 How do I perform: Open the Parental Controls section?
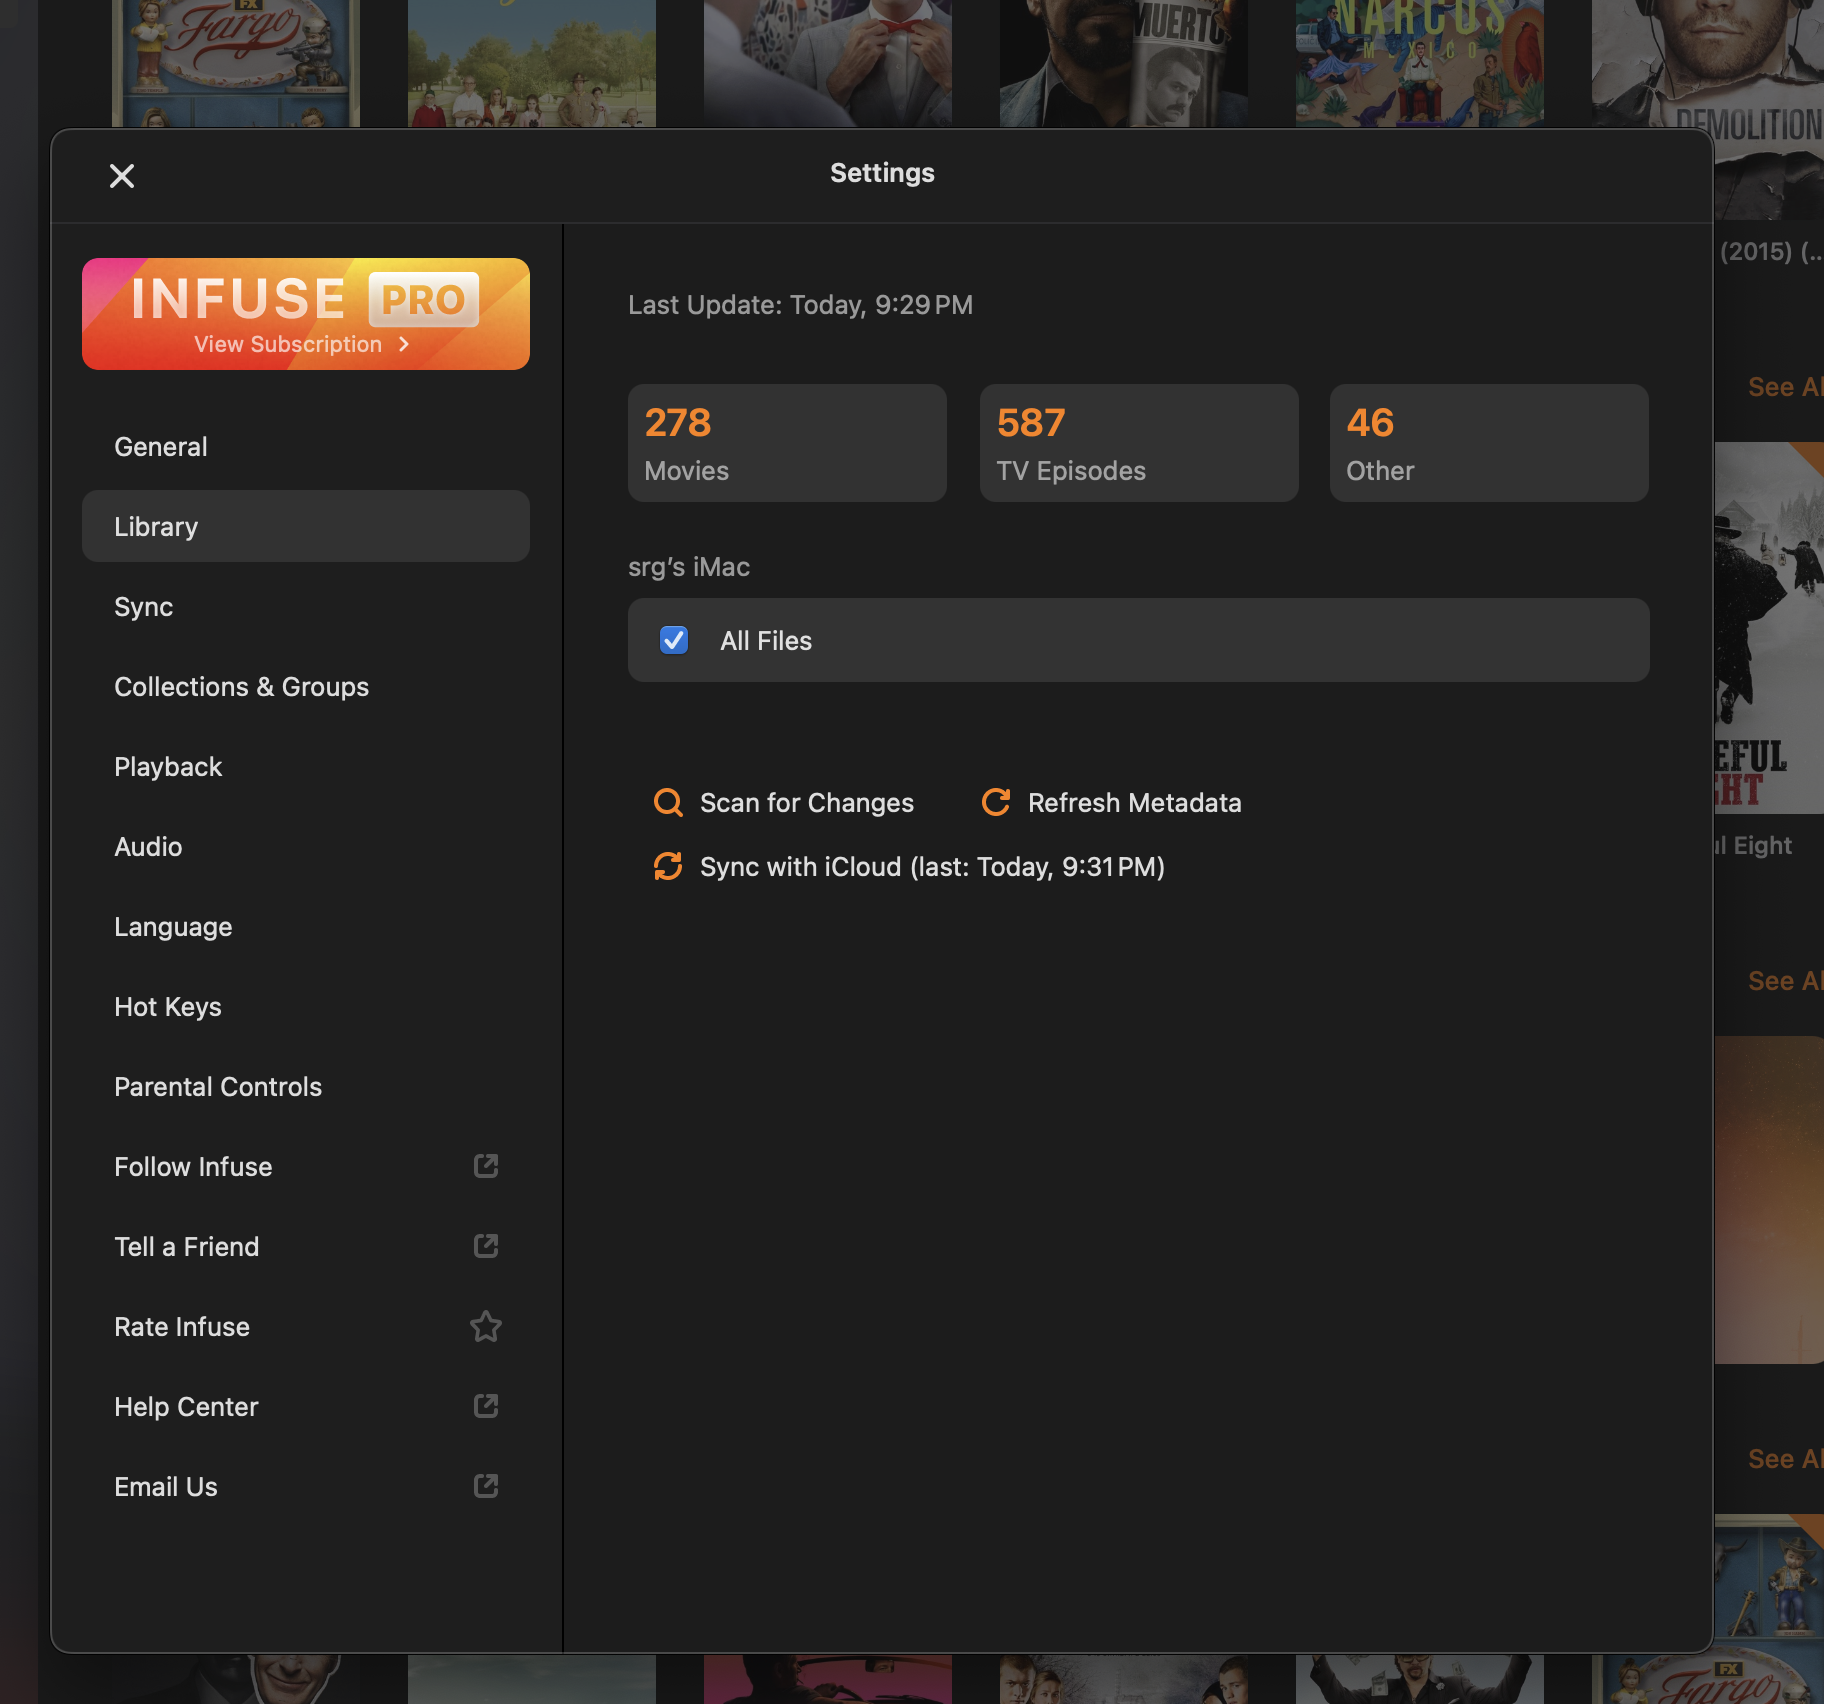point(306,1087)
